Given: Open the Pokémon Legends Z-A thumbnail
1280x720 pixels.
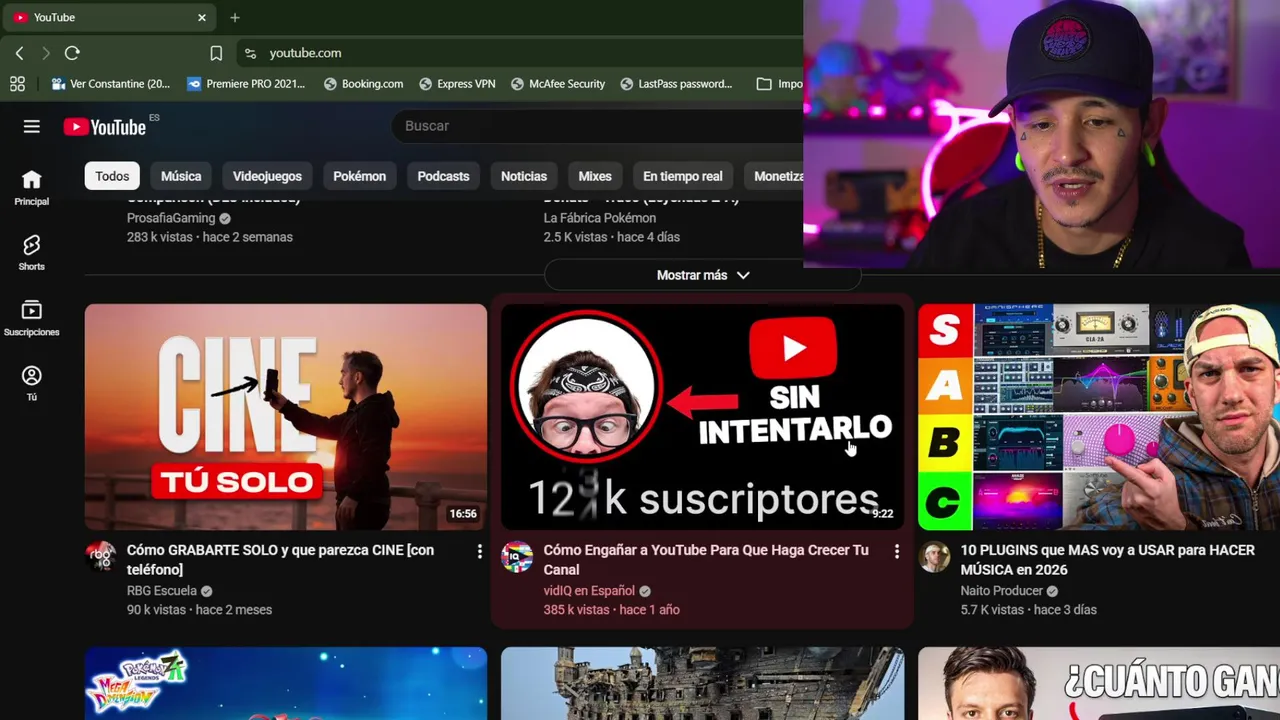Looking at the screenshot, I should tap(286, 684).
